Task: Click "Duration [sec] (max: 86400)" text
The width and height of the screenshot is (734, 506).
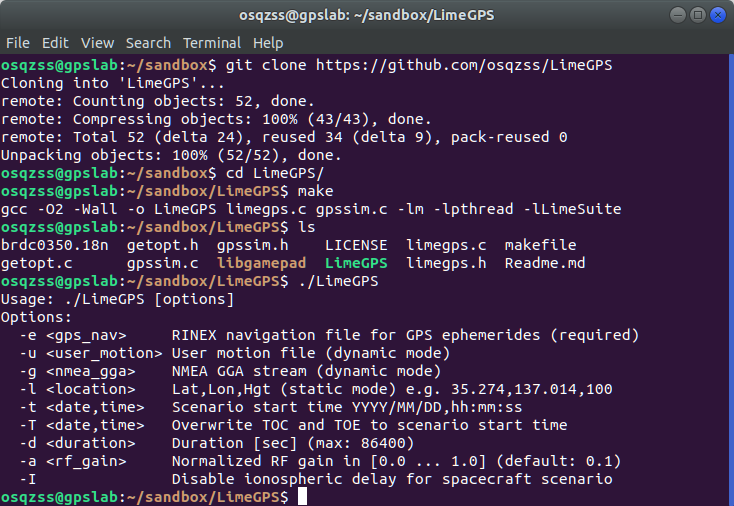Action: point(293,444)
